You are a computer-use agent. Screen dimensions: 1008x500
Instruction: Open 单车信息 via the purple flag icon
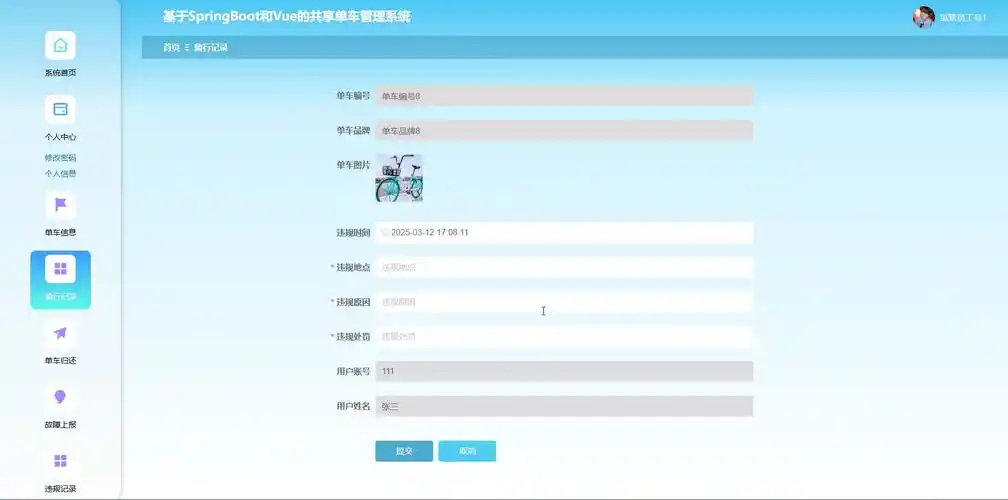(60, 205)
